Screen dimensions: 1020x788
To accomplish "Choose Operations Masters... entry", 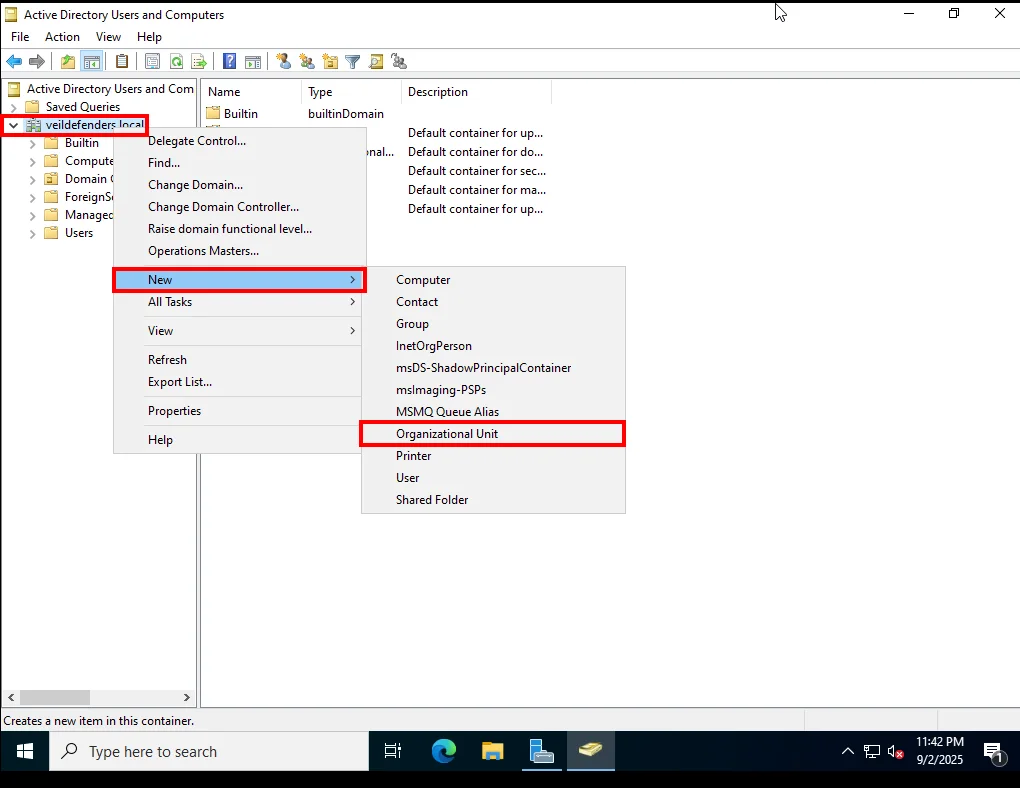I will [x=239, y=251].
